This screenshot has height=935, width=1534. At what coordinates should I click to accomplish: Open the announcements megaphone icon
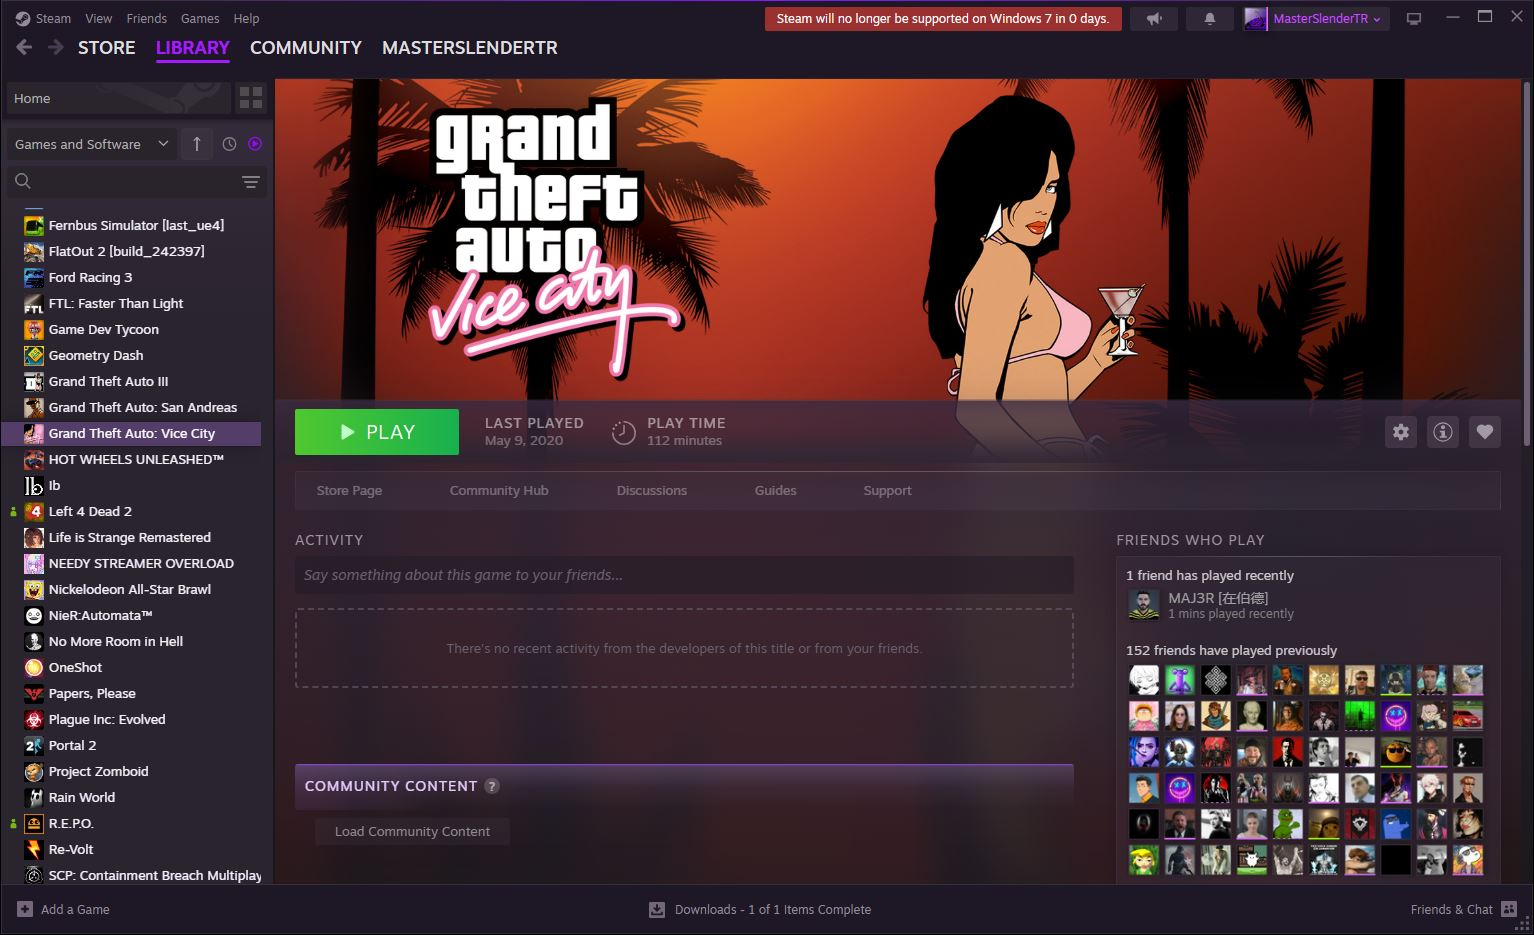1154,19
